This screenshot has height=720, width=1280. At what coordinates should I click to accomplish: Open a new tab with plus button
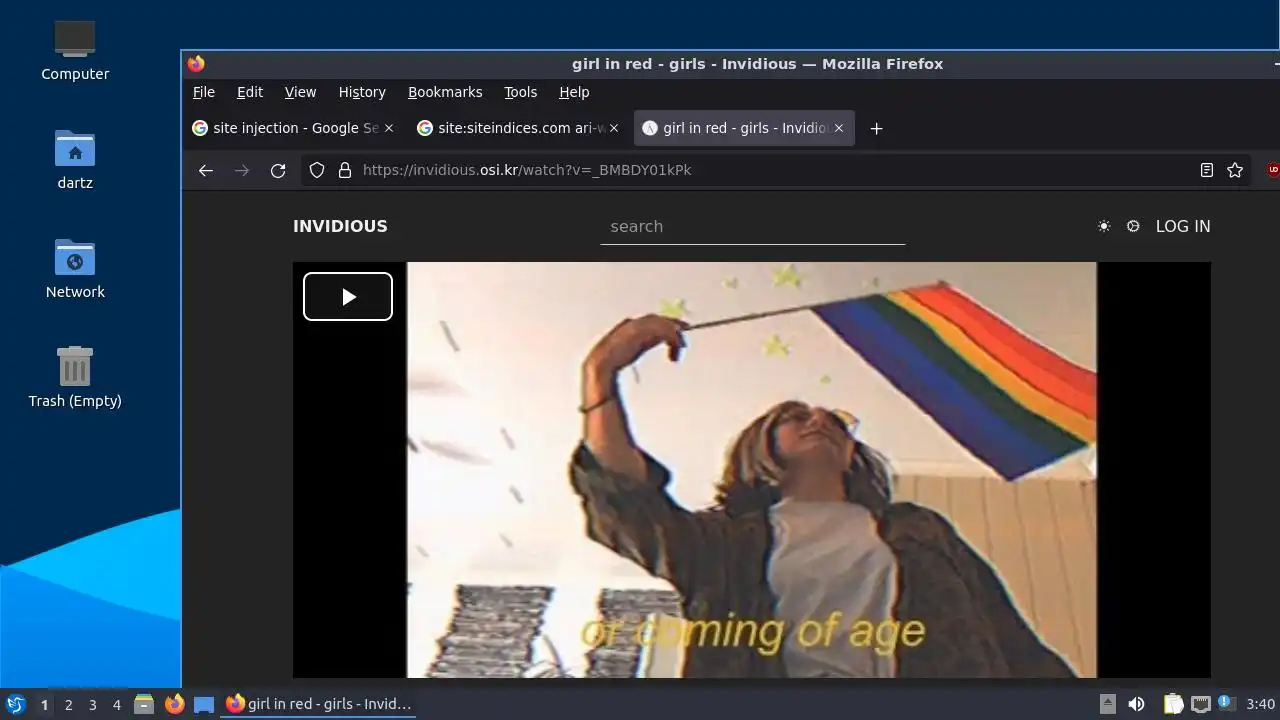pos(877,128)
